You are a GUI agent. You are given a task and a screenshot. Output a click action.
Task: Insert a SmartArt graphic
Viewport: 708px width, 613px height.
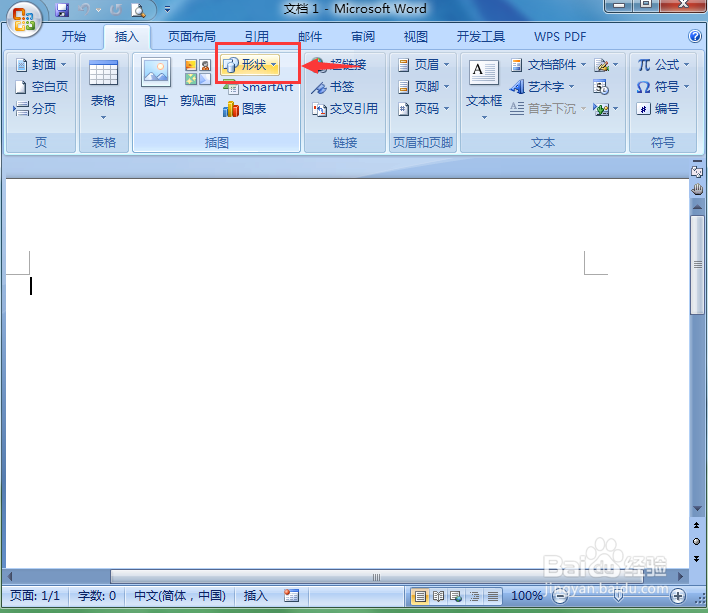point(258,87)
